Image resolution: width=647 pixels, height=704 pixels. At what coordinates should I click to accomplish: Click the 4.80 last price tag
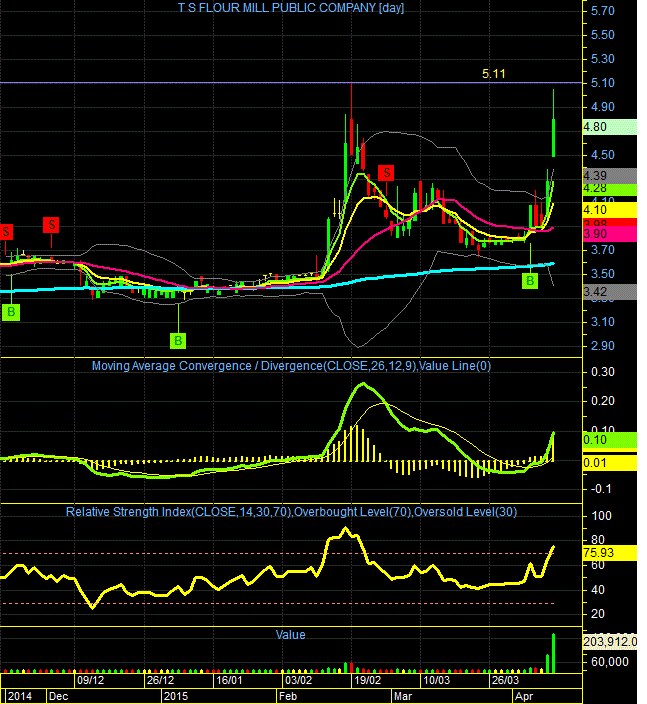[609, 127]
